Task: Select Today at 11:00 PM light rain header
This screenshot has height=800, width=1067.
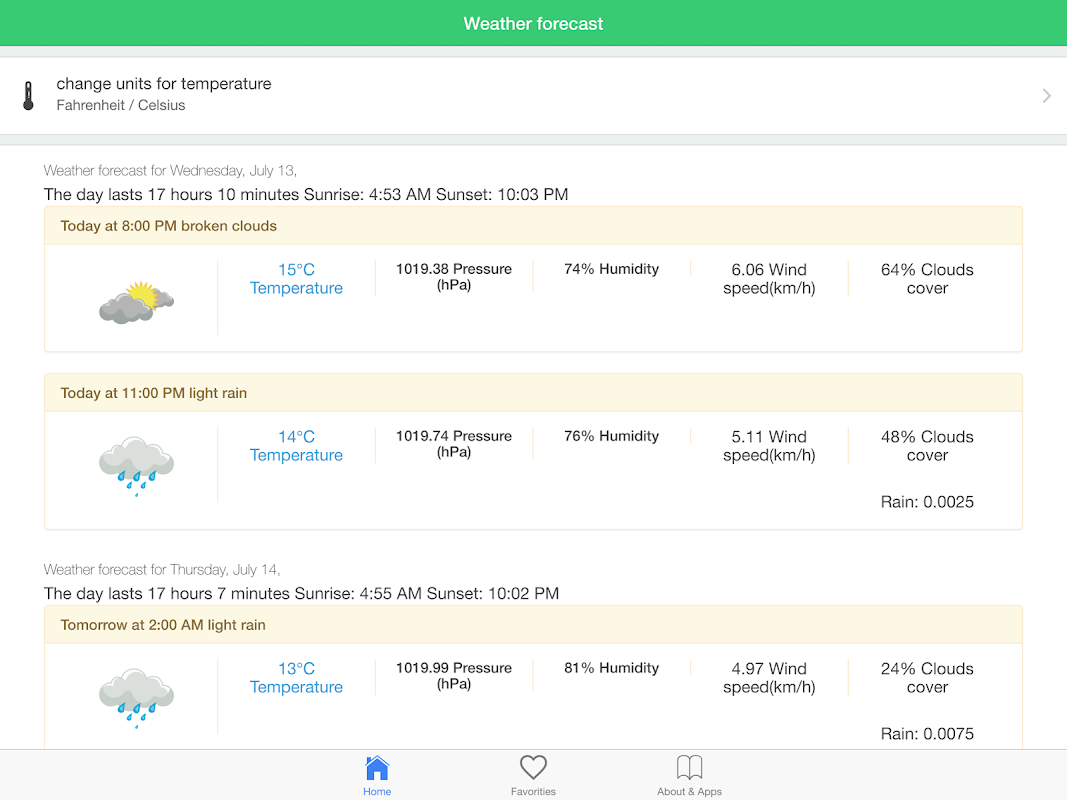Action: (x=154, y=393)
